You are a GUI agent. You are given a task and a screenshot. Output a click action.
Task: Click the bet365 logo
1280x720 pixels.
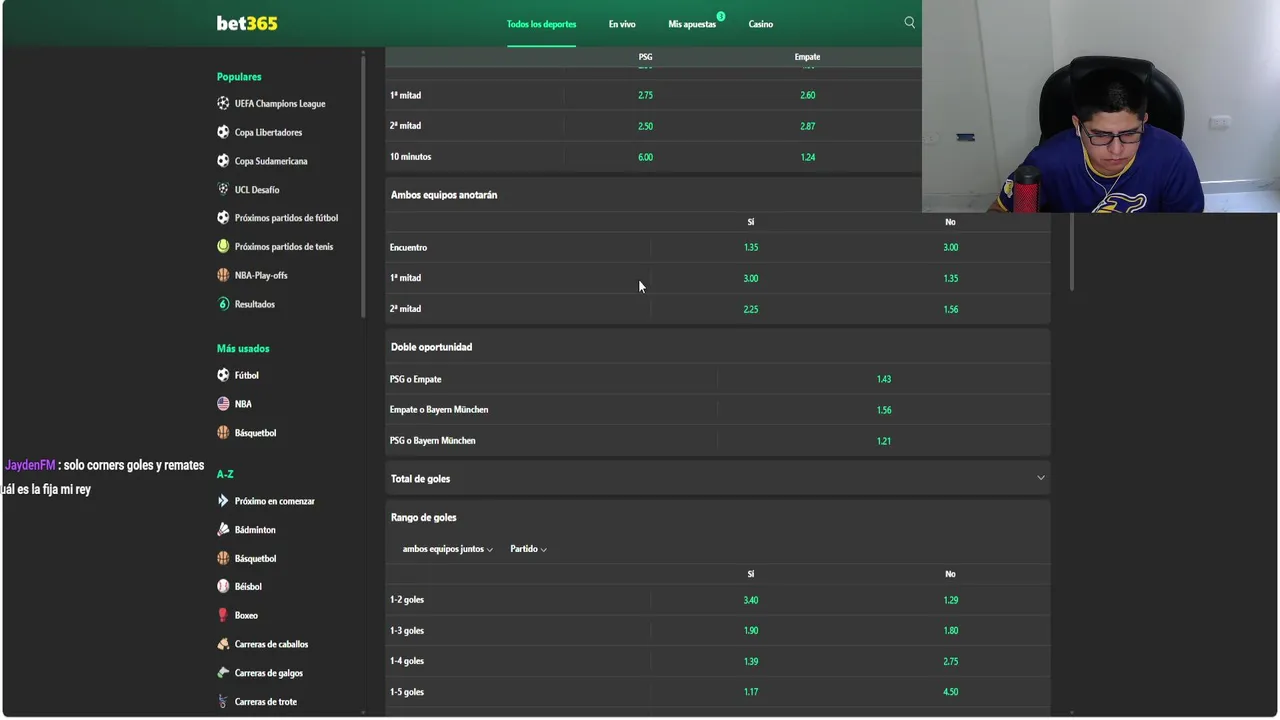coord(247,23)
